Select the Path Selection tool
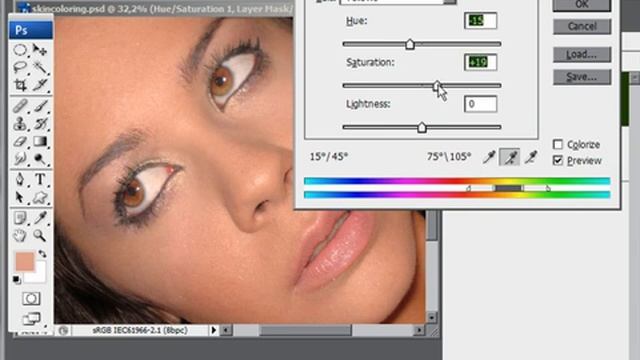 click(20, 198)
